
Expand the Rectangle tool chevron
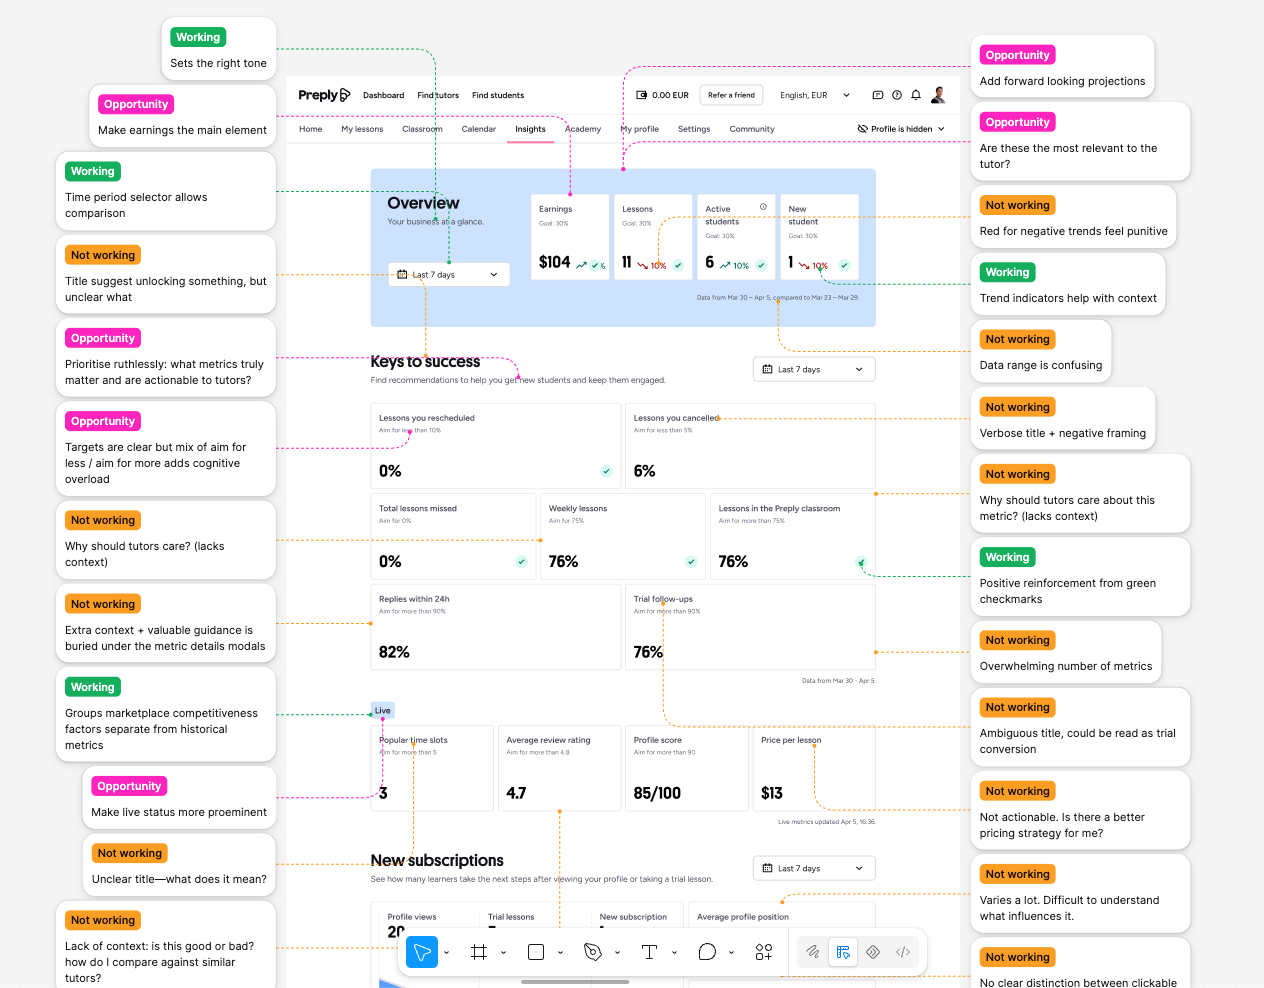(x=560, y=953)
